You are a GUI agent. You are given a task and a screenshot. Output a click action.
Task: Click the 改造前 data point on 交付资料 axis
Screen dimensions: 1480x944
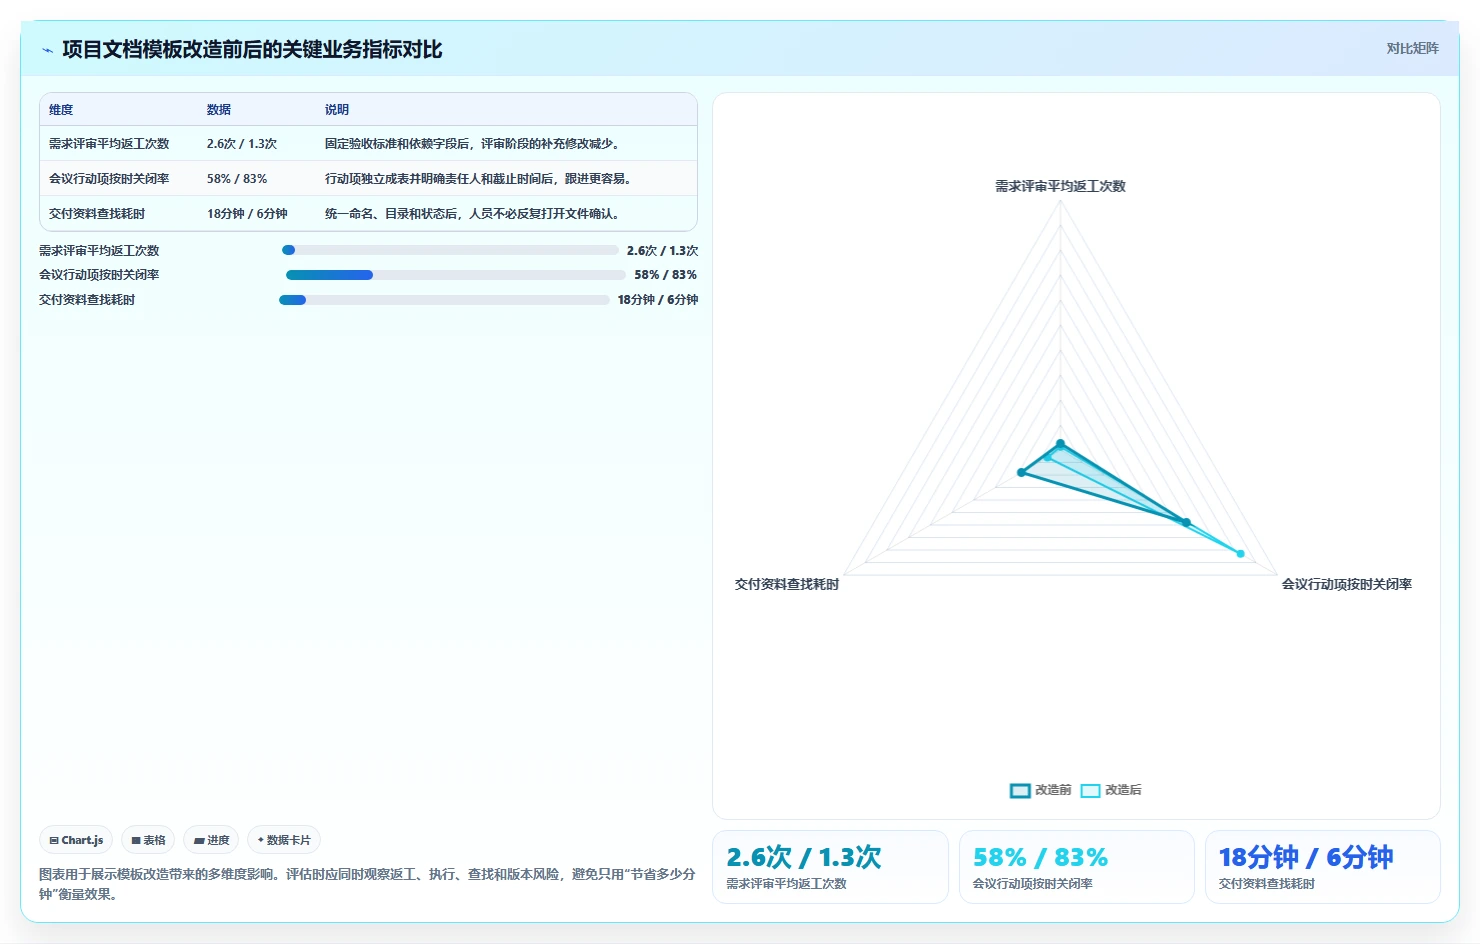pyautogui.click(x=1021, y=473)
